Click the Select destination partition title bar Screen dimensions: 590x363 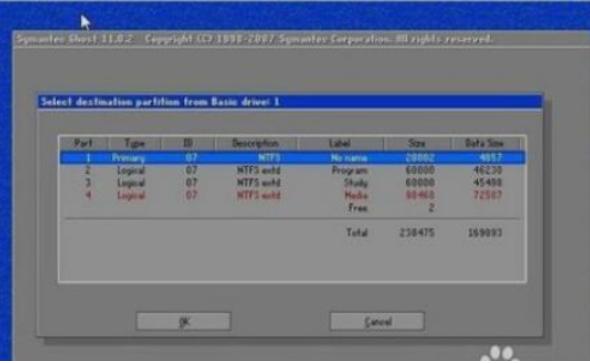[290, 102]
